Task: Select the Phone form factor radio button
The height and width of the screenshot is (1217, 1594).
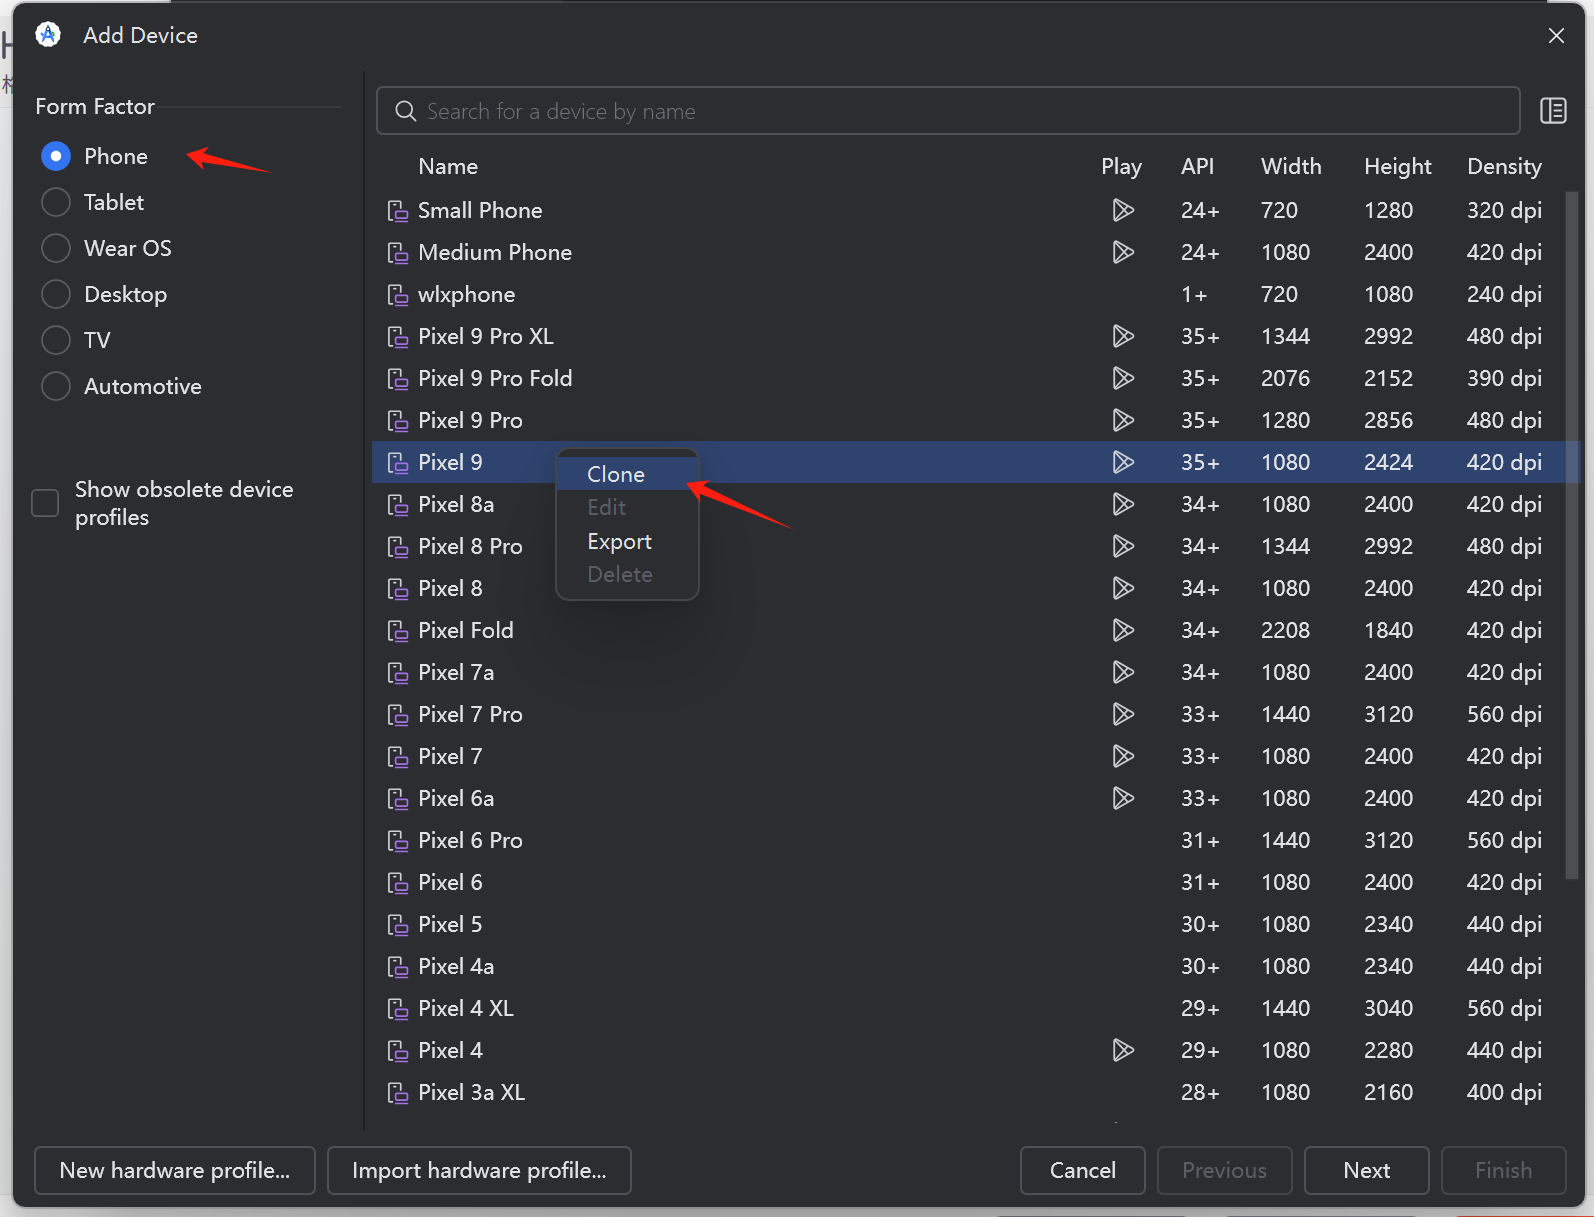Action: click(56, 156)
